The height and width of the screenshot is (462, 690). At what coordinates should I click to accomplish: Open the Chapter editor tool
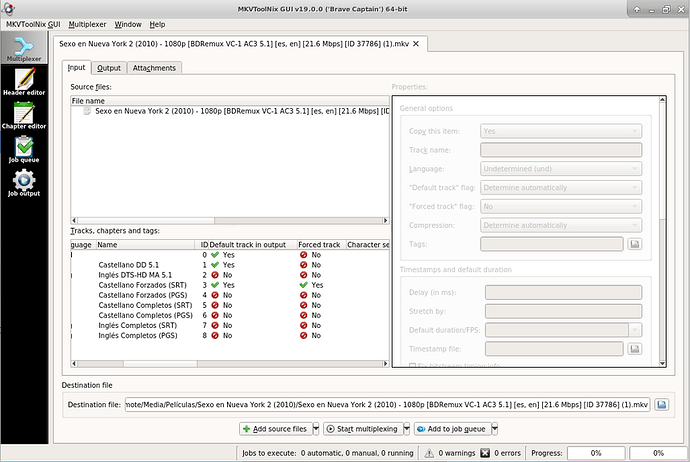tap(24, 116)
